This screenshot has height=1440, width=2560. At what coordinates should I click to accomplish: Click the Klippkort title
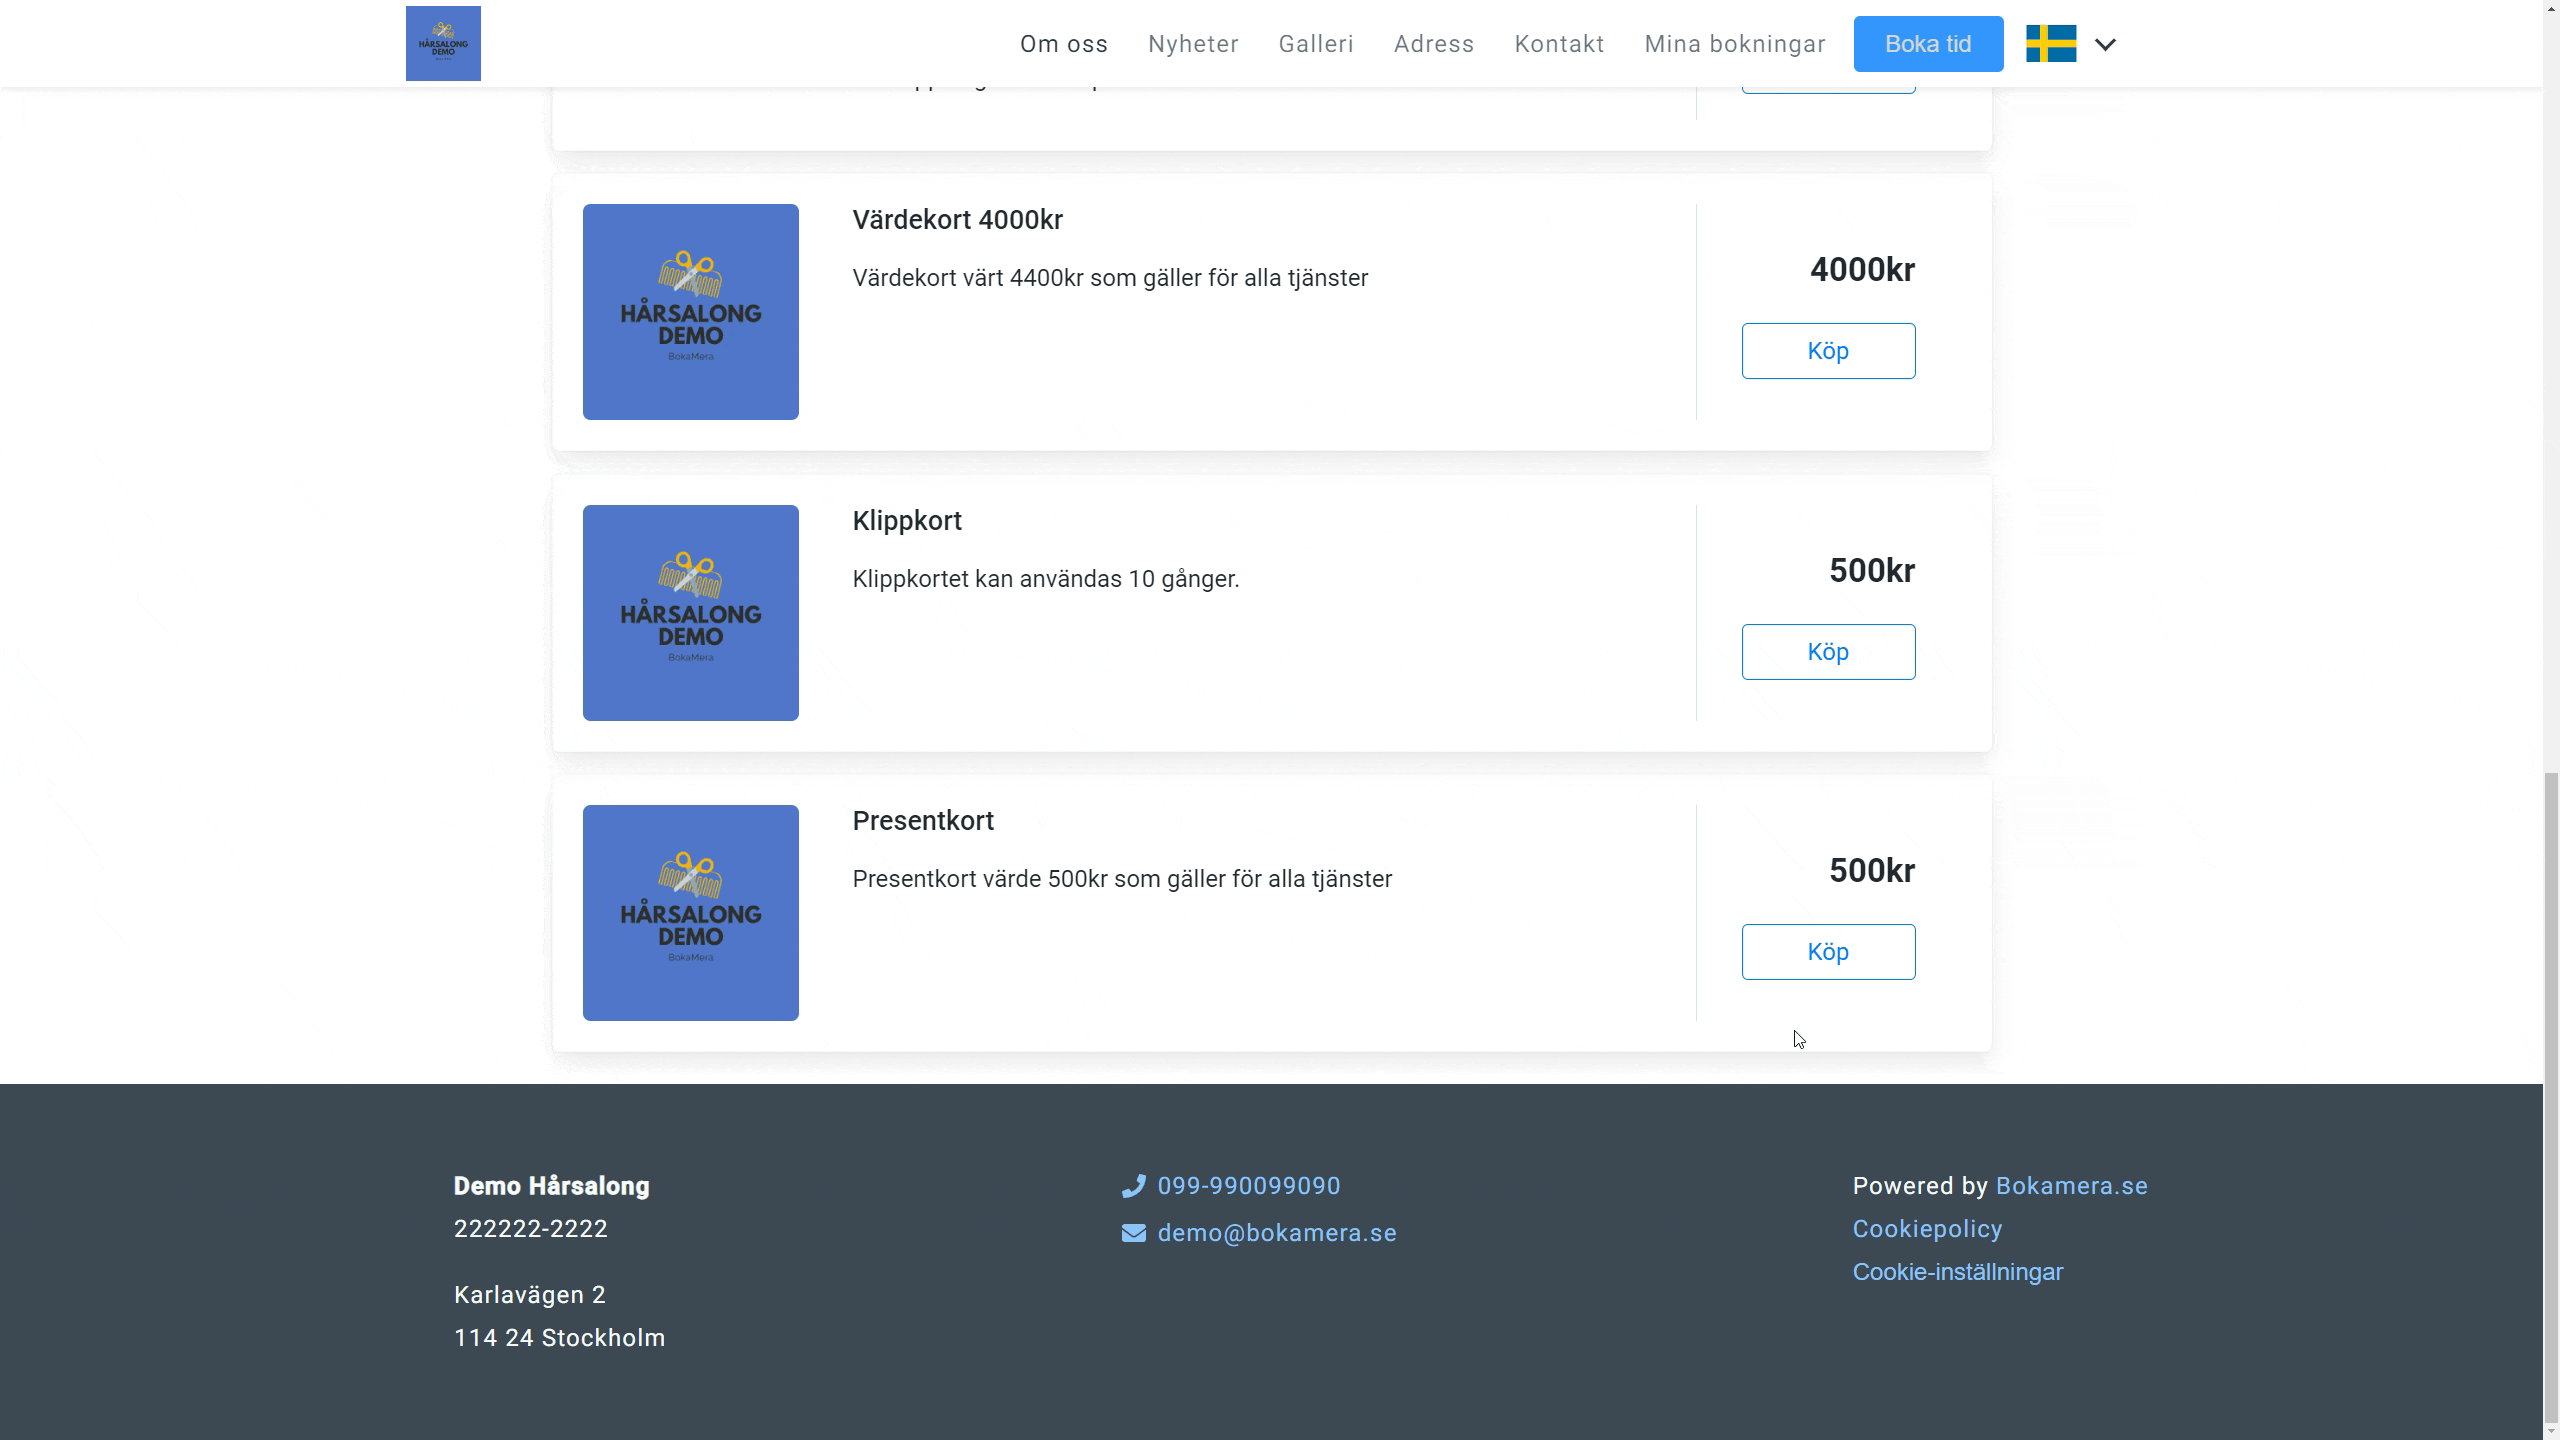tap(907, 521)
